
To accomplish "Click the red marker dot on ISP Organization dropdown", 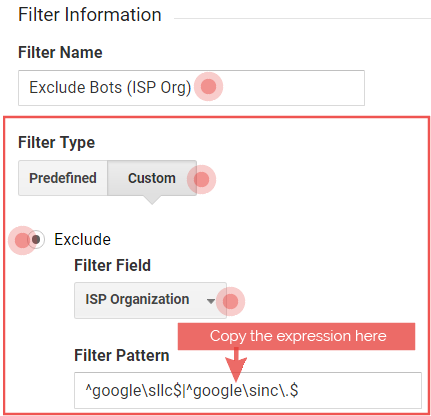I will click(230, 301).
